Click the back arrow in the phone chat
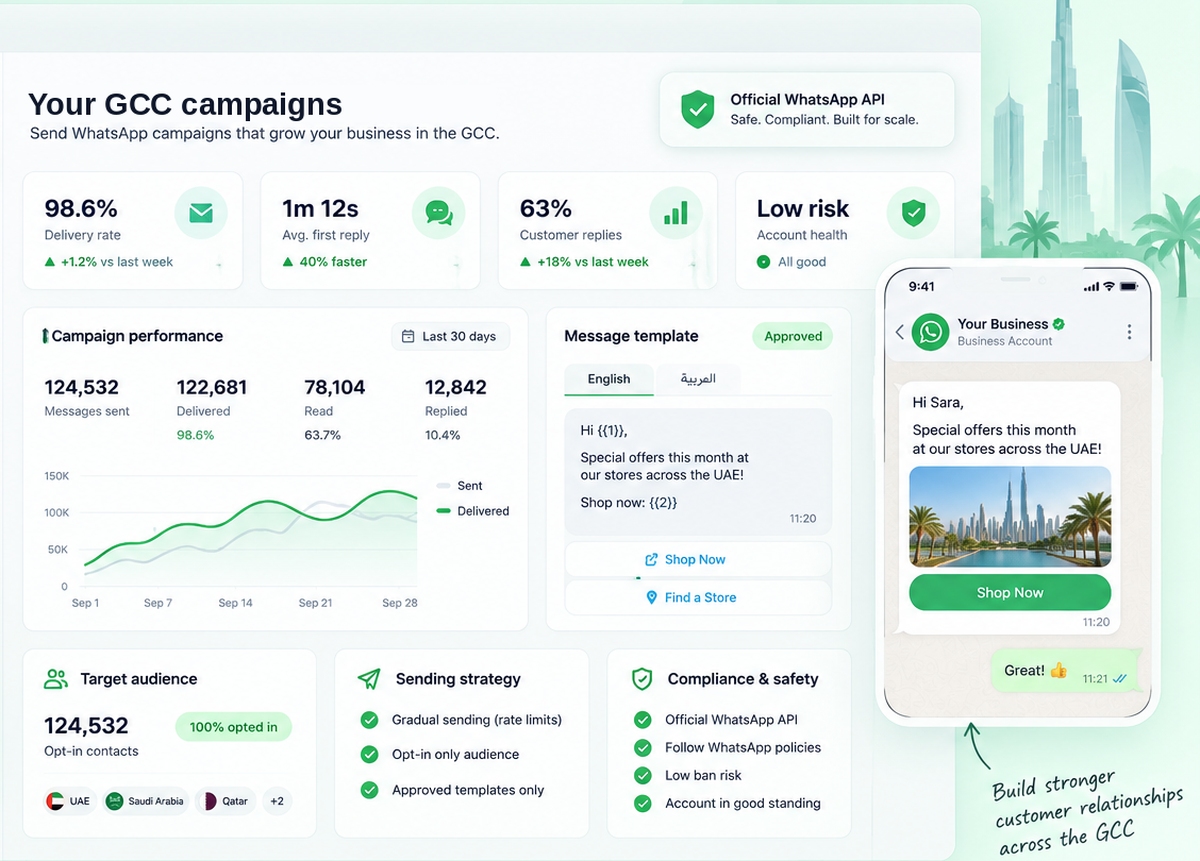1200x861 pixels. pos(899,332)
